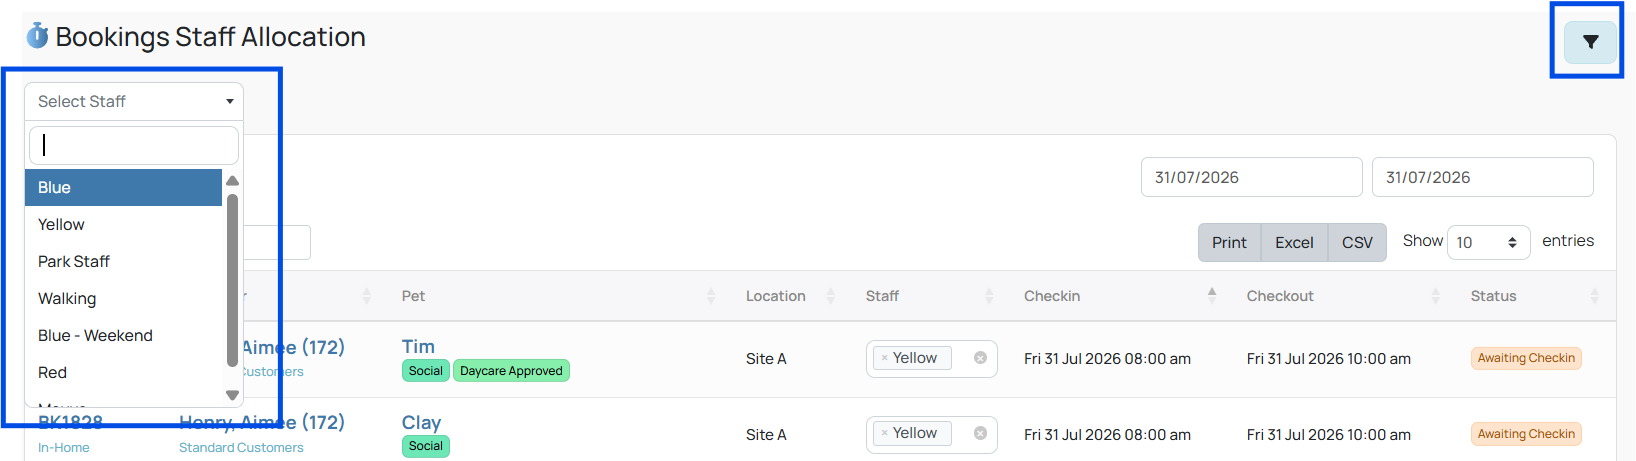Image resolution: width=1636 pixels, height=461 pixels.
Task: Sort by the Checkin column arrows
Action: (x=1212, y=295)
